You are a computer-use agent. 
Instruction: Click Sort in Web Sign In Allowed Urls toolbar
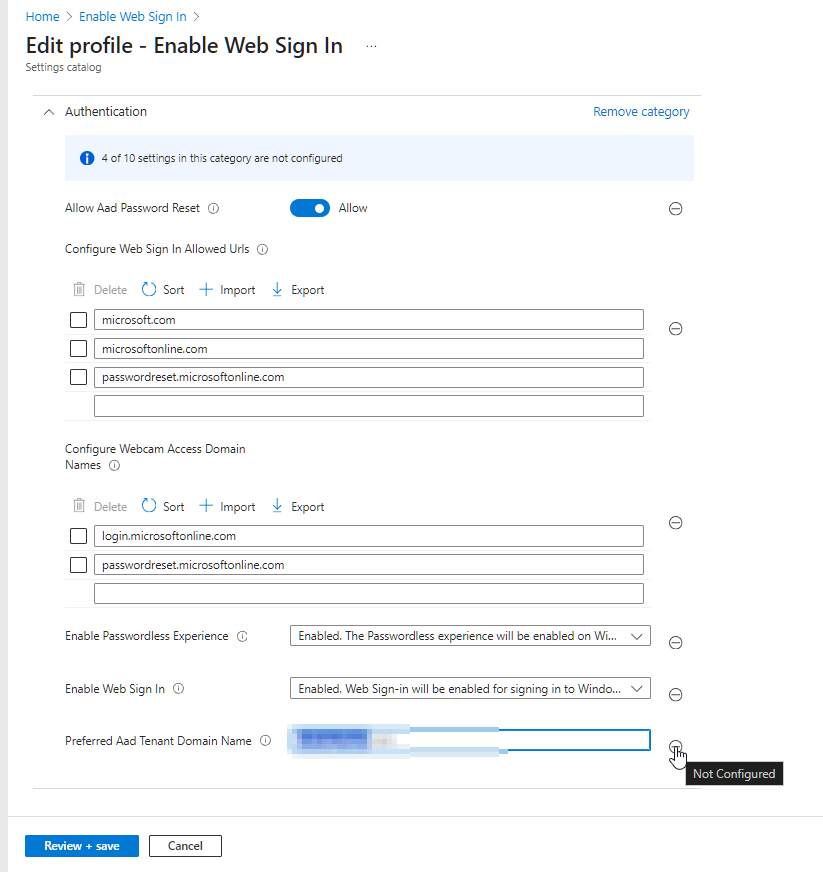tap(163, 290)
